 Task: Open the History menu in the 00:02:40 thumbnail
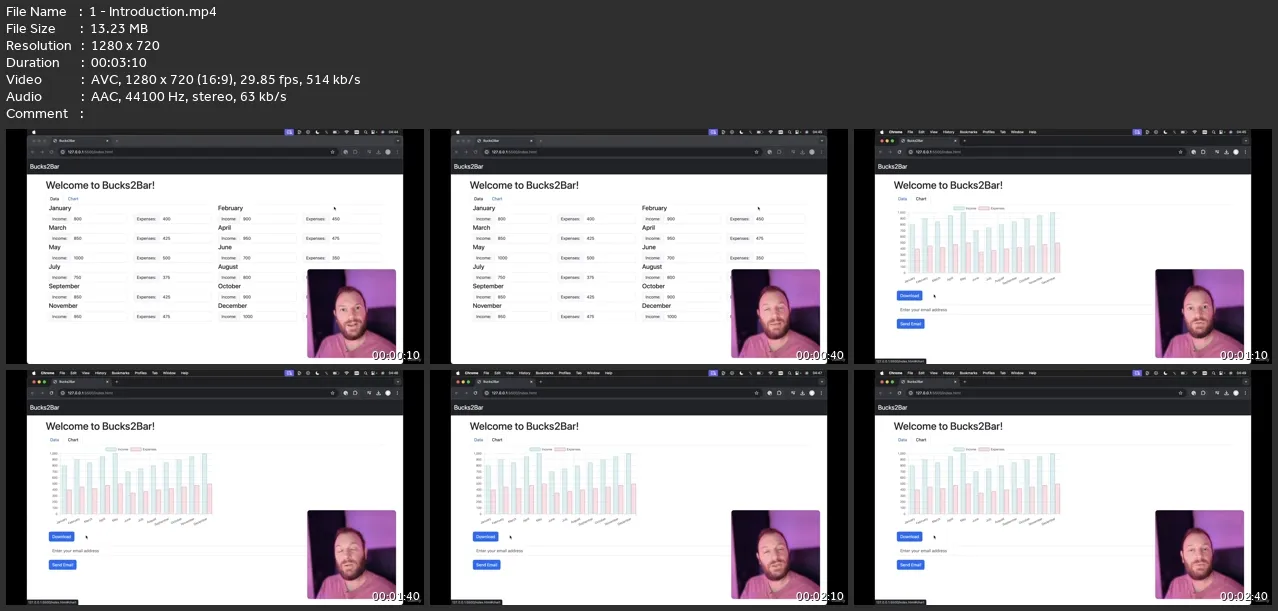coord(949,373)
